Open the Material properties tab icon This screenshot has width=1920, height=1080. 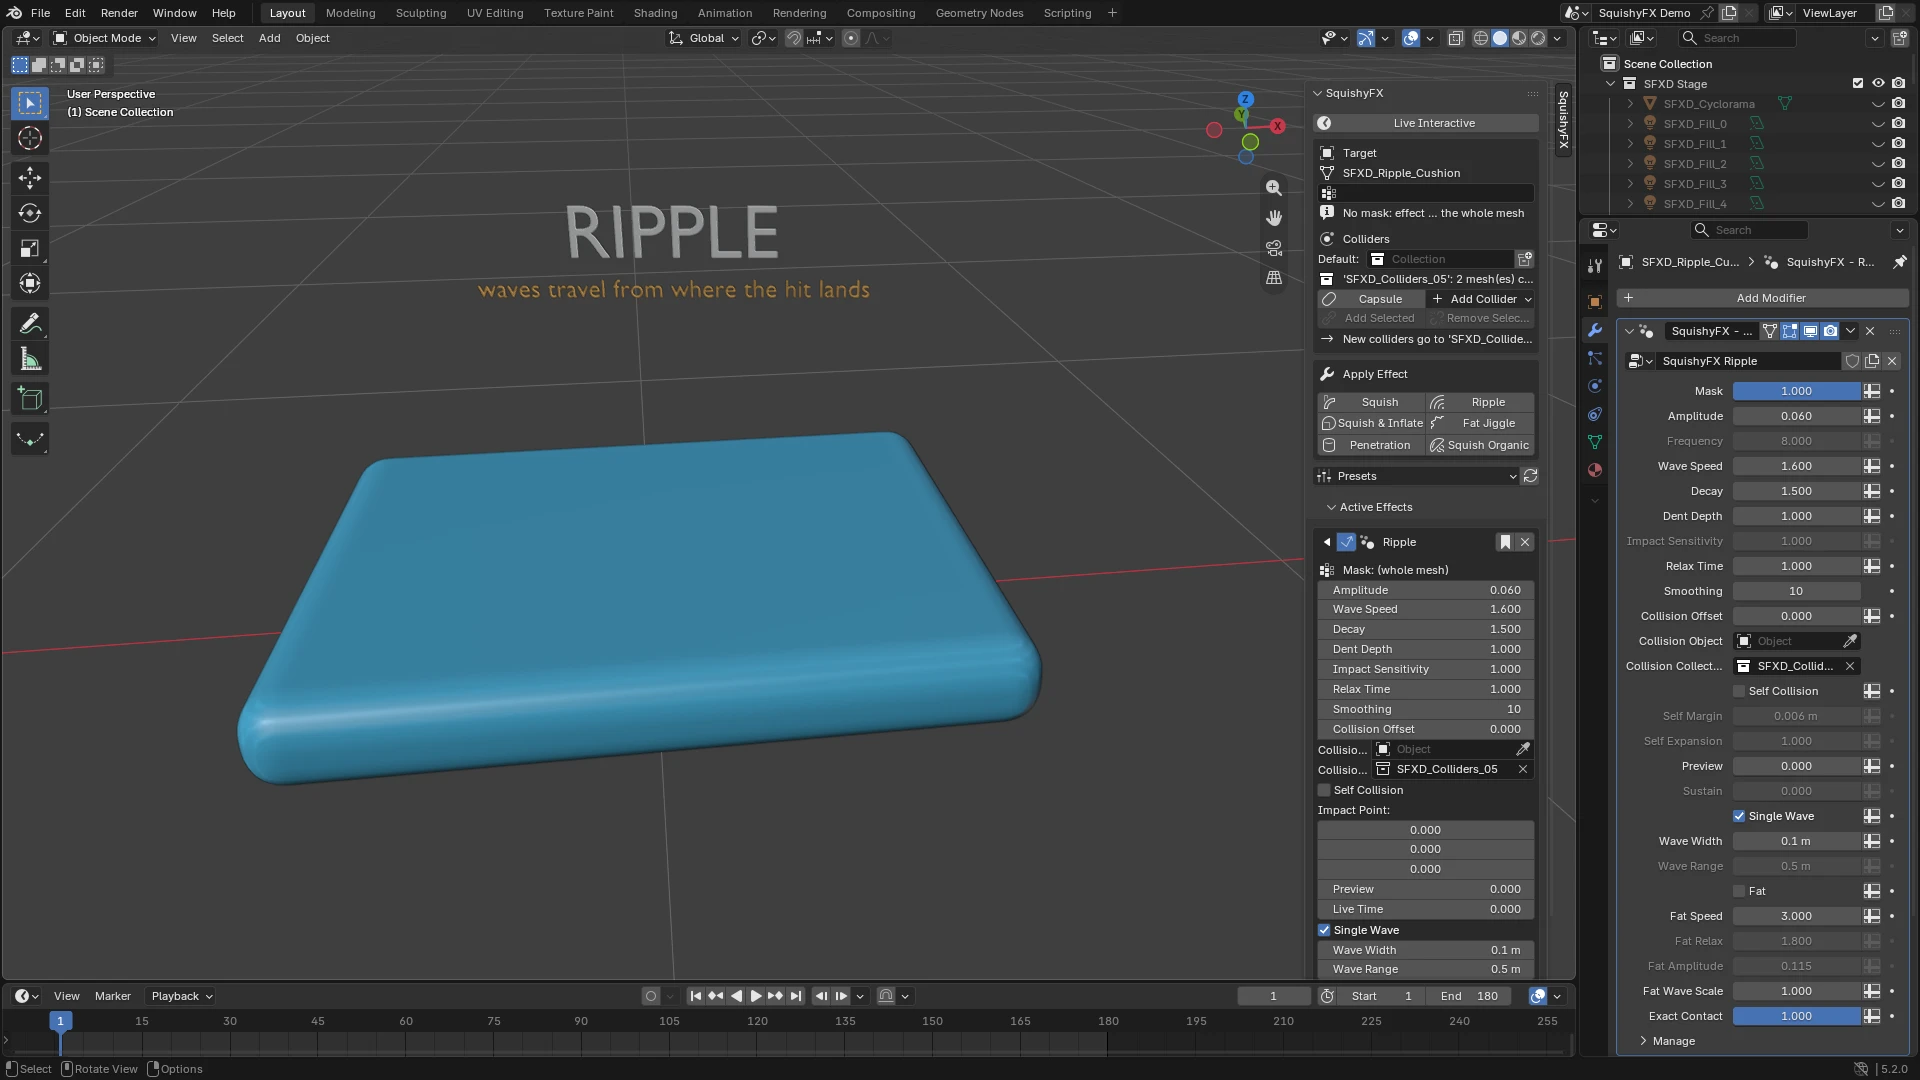1595,470
